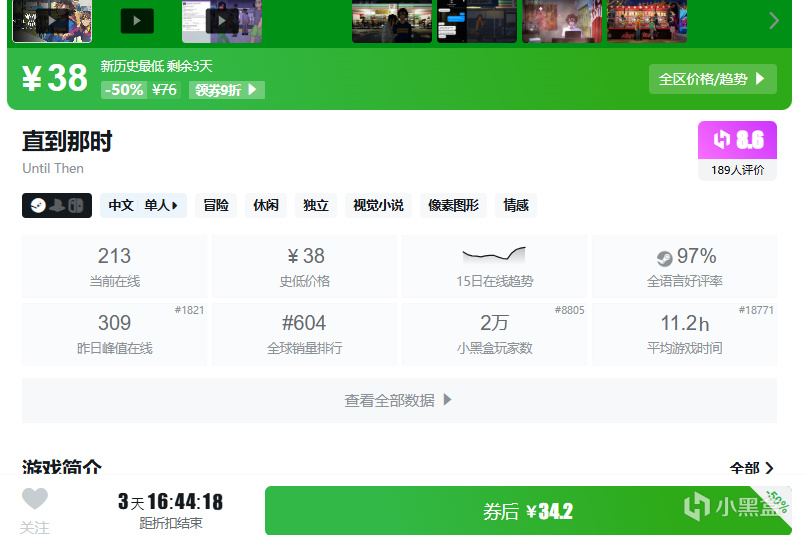Viewport: 805px width, 535px height.
Task: Expand 查看全部数据 to view all data
Action: pos(399,400)
